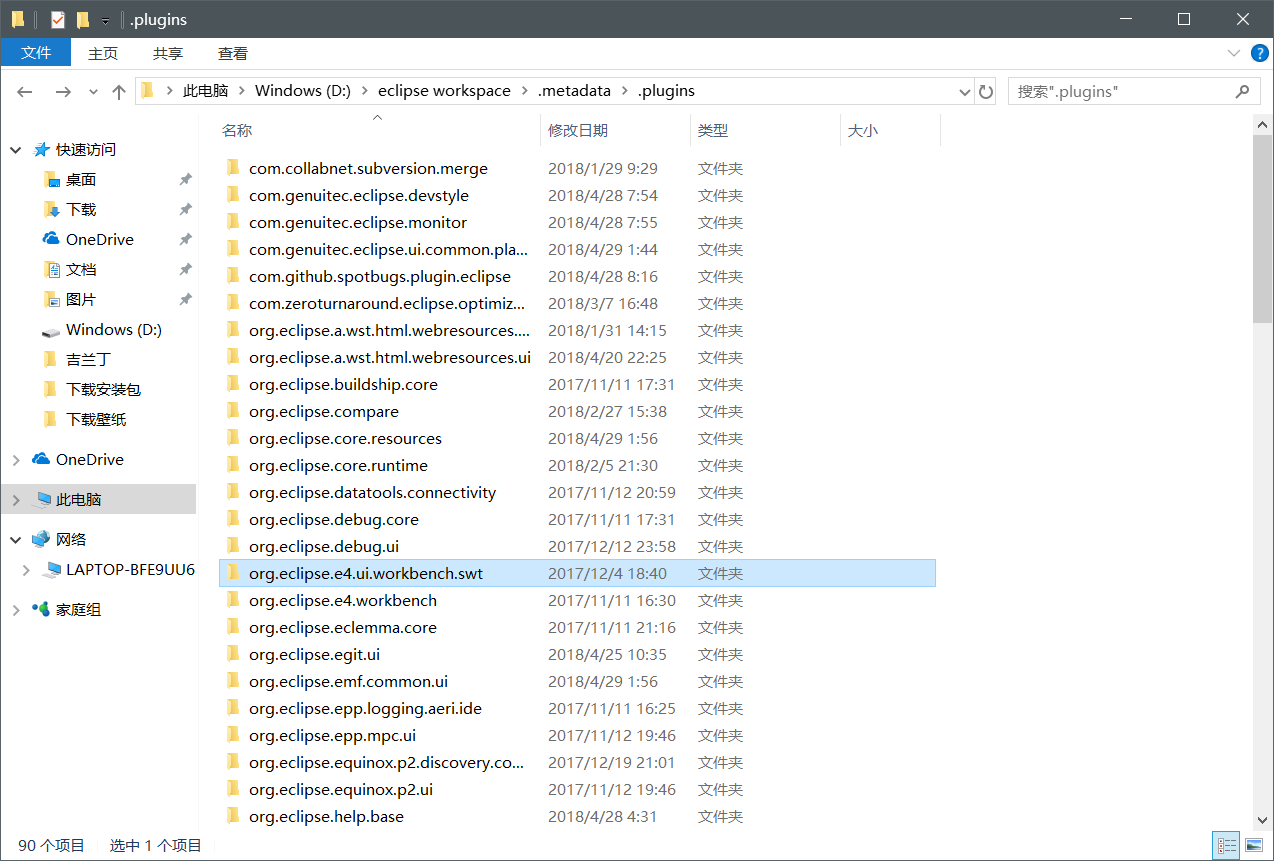Click folder icon of com.genuitec.eclipse.devstyle
The height and width of the screenshot is (861, 1274).
233,196
